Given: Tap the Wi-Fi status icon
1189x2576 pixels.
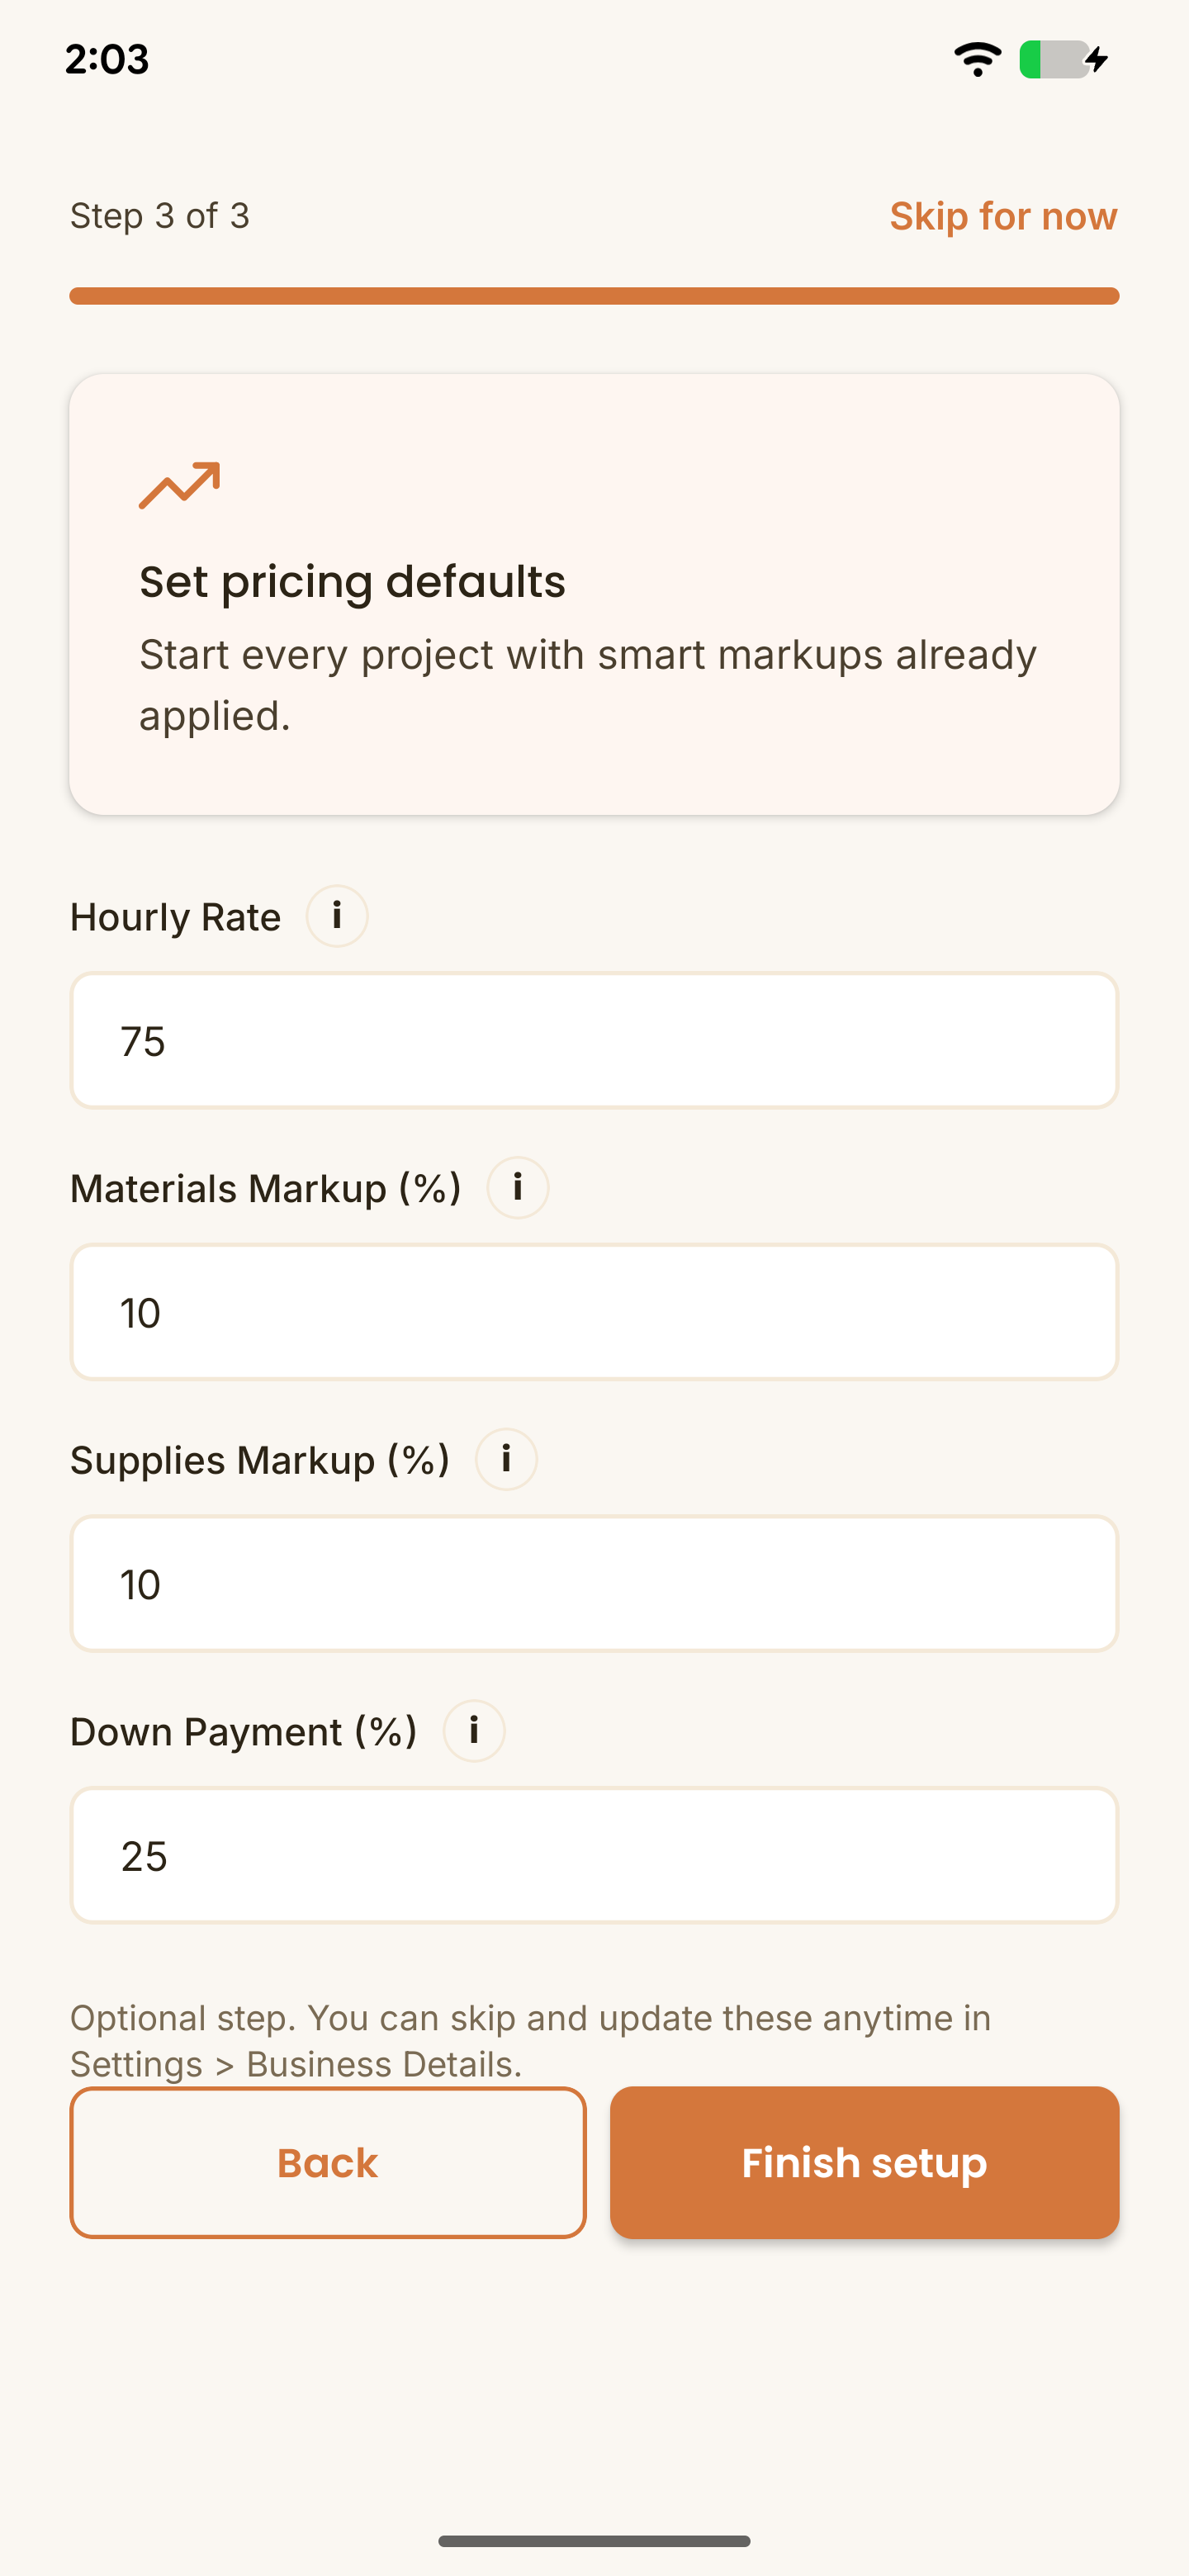Looking at the screenshot, I should (977, 59).
